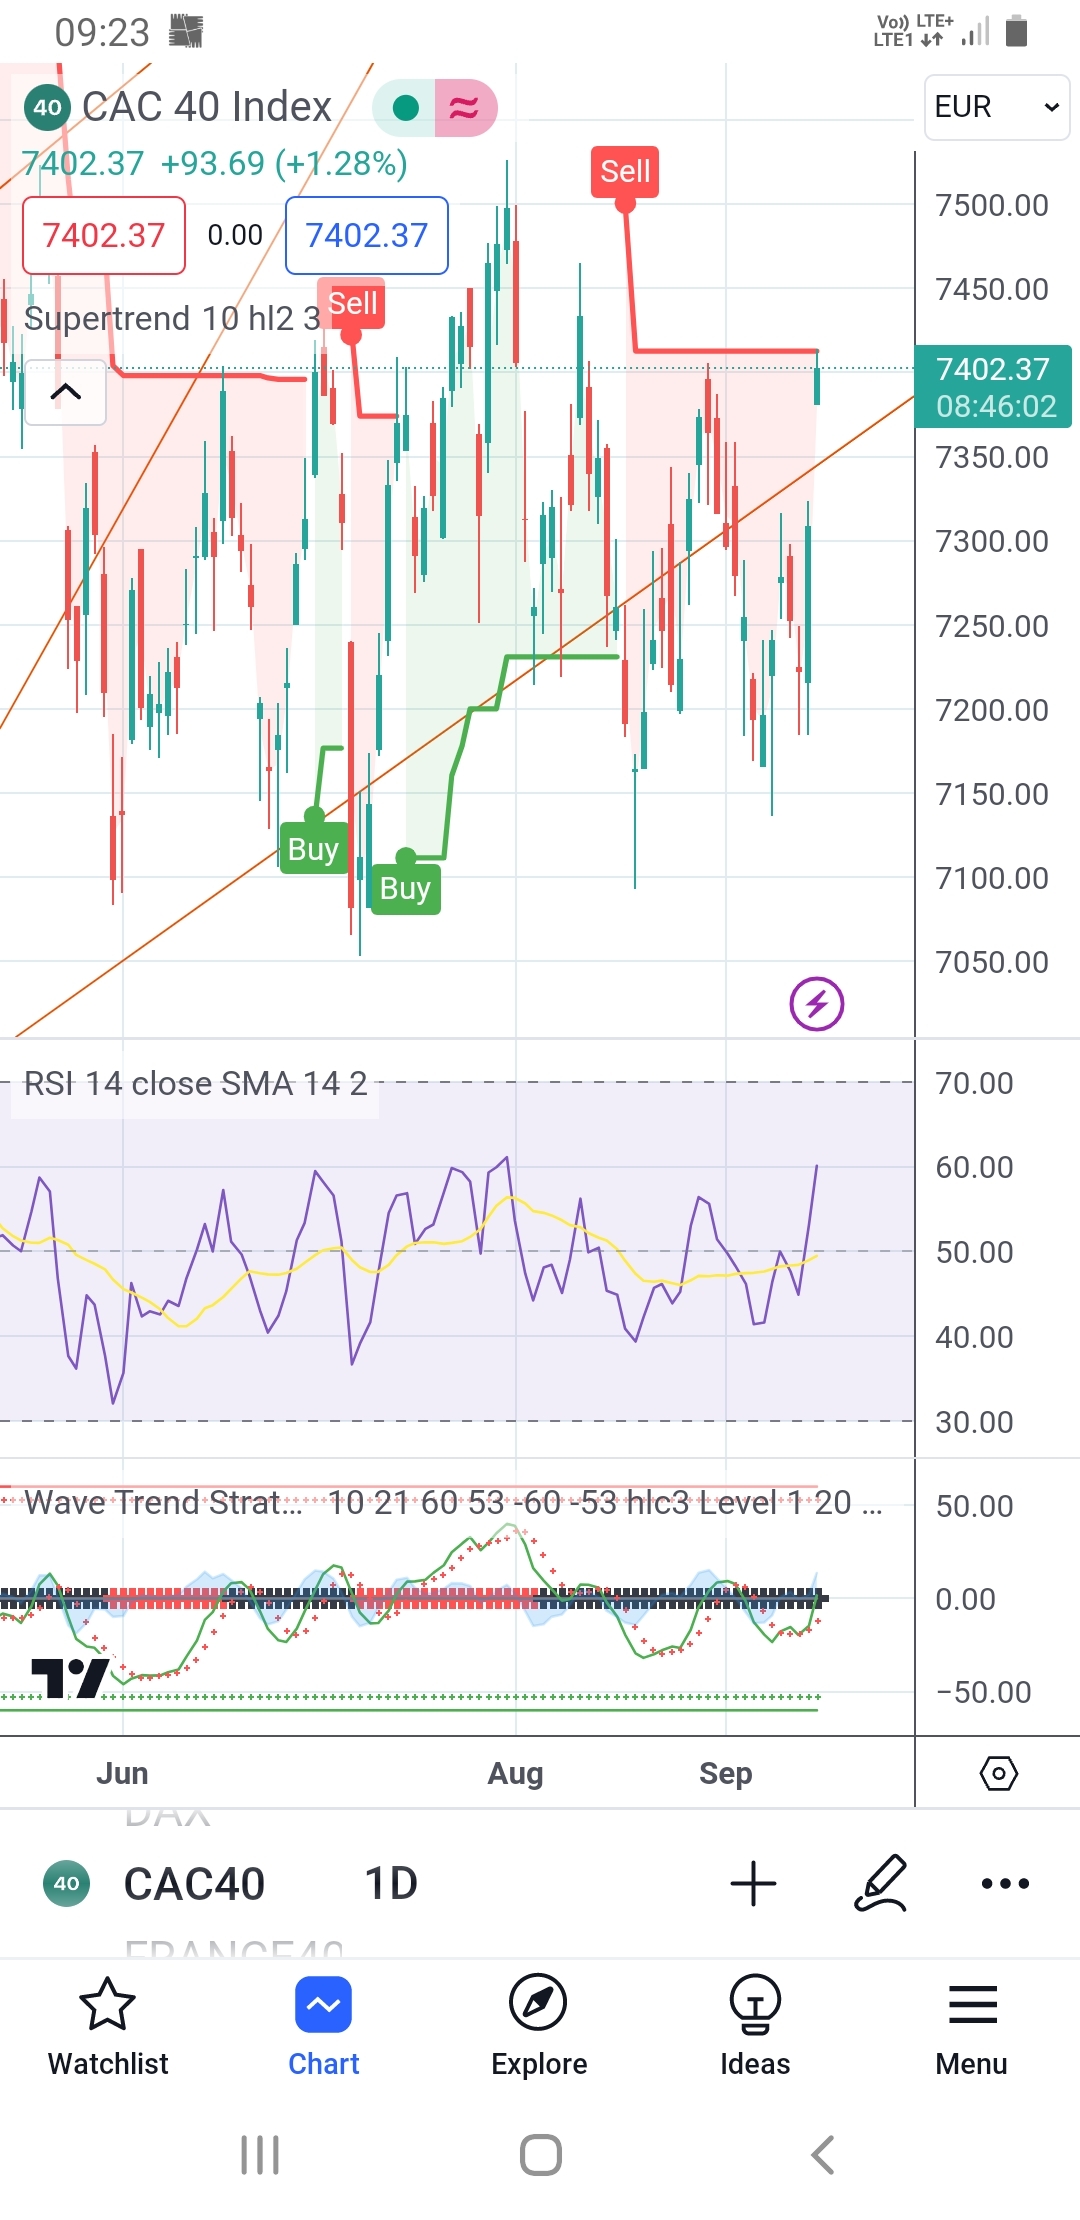This screenshot has width=1080, height=2220.
Task: Select the drawing pencil tool icon
Action: [x=881, y=1883]
